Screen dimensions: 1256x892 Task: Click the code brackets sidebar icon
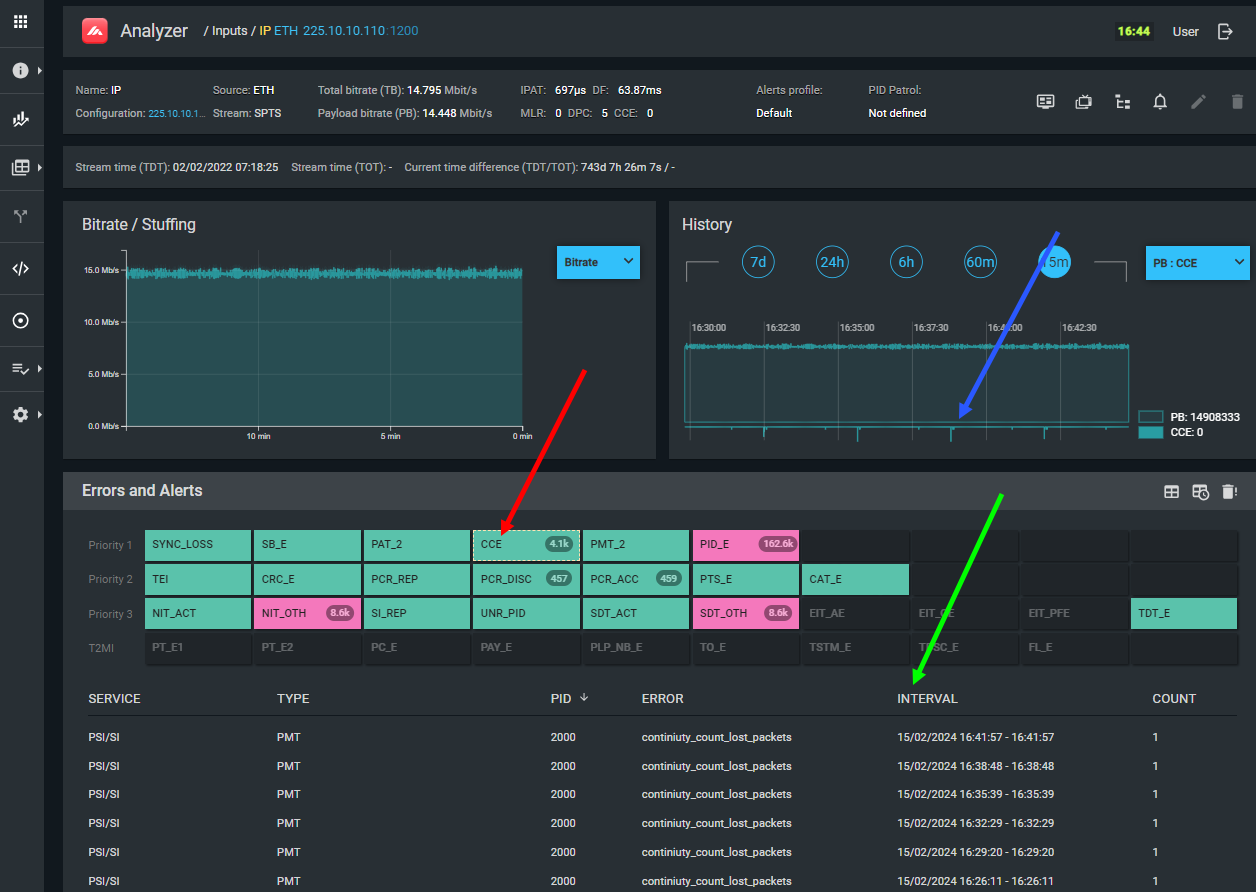[x=20, y=268]
